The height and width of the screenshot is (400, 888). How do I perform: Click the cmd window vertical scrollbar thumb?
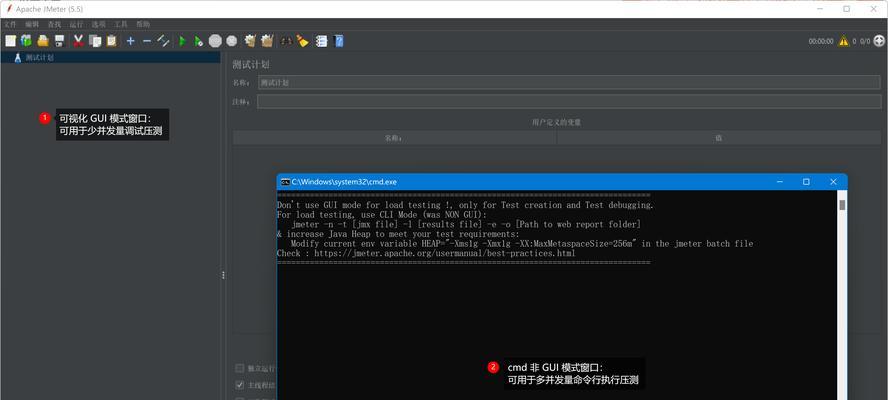pyautogui.click(x=842, y=205)
